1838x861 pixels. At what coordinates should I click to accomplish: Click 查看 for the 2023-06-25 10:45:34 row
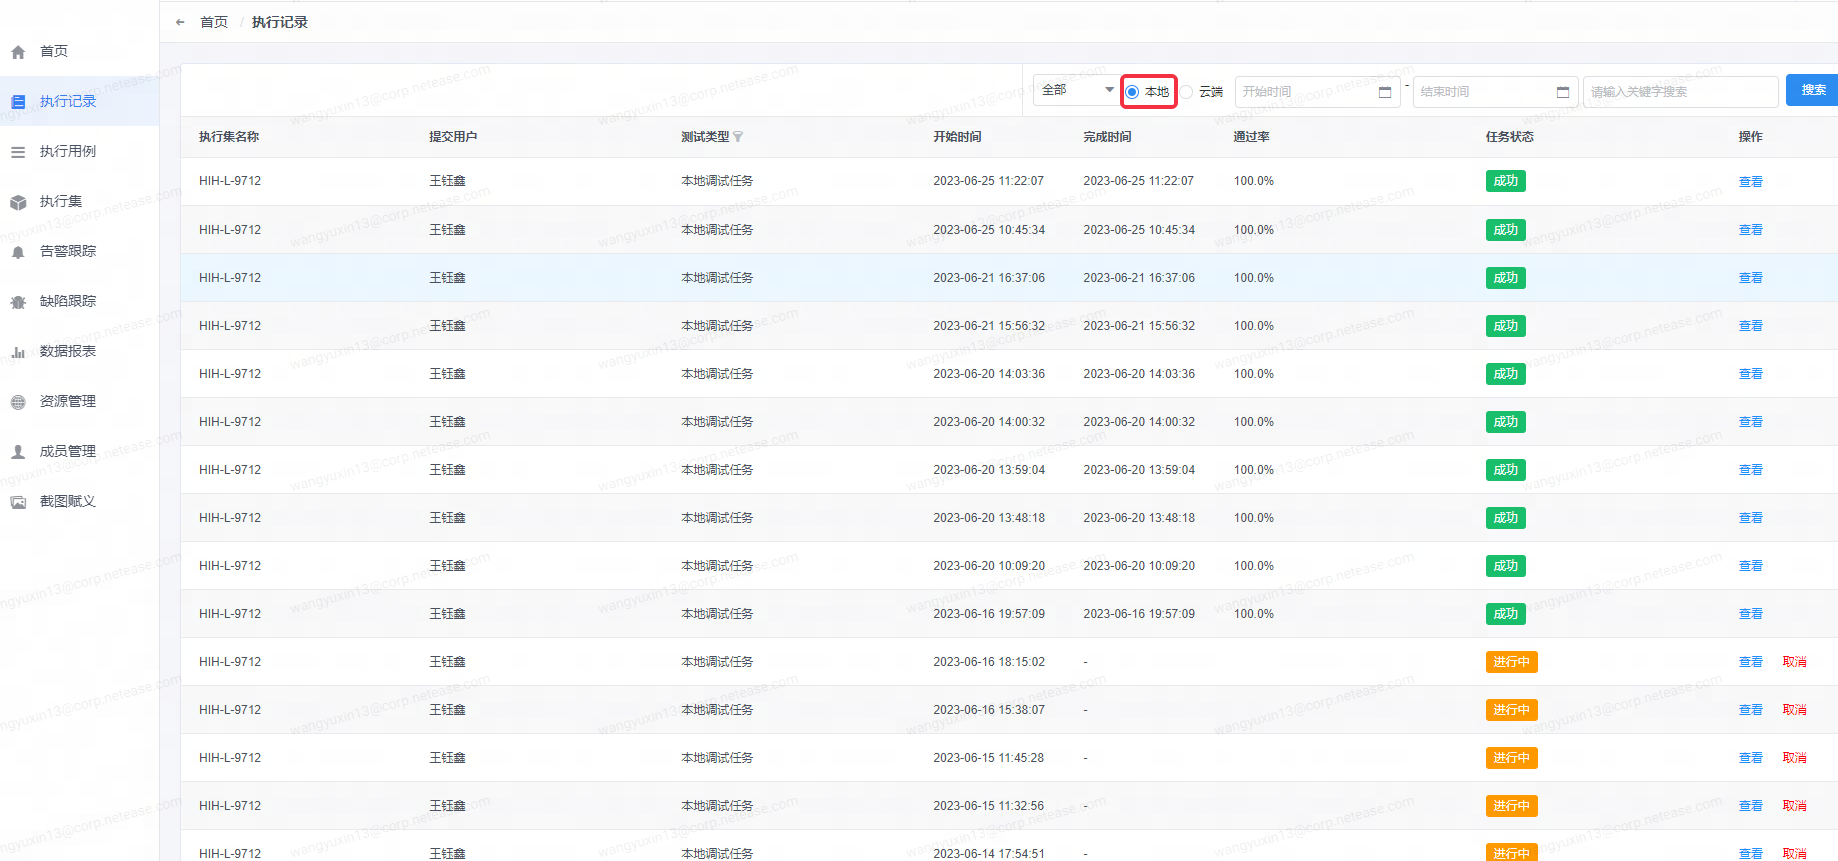tap(1750, 230)
